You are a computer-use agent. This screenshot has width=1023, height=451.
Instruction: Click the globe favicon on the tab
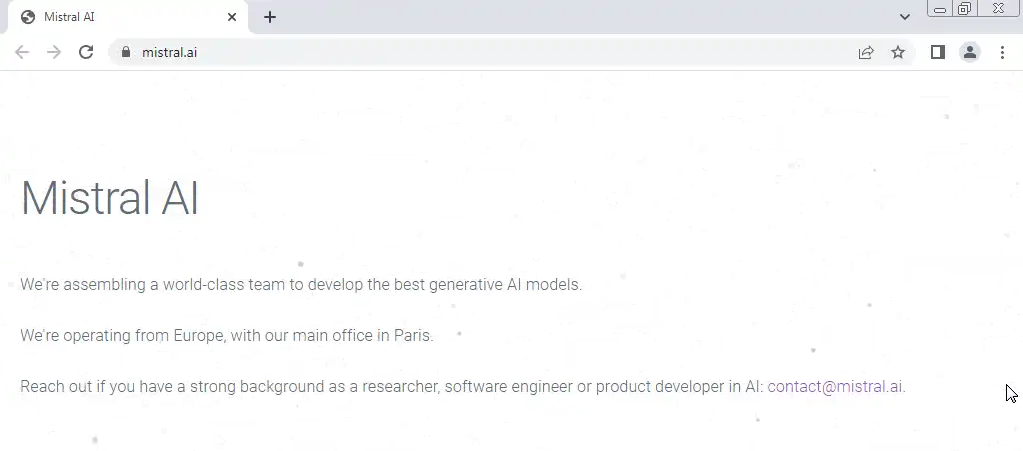click(28, 17)
